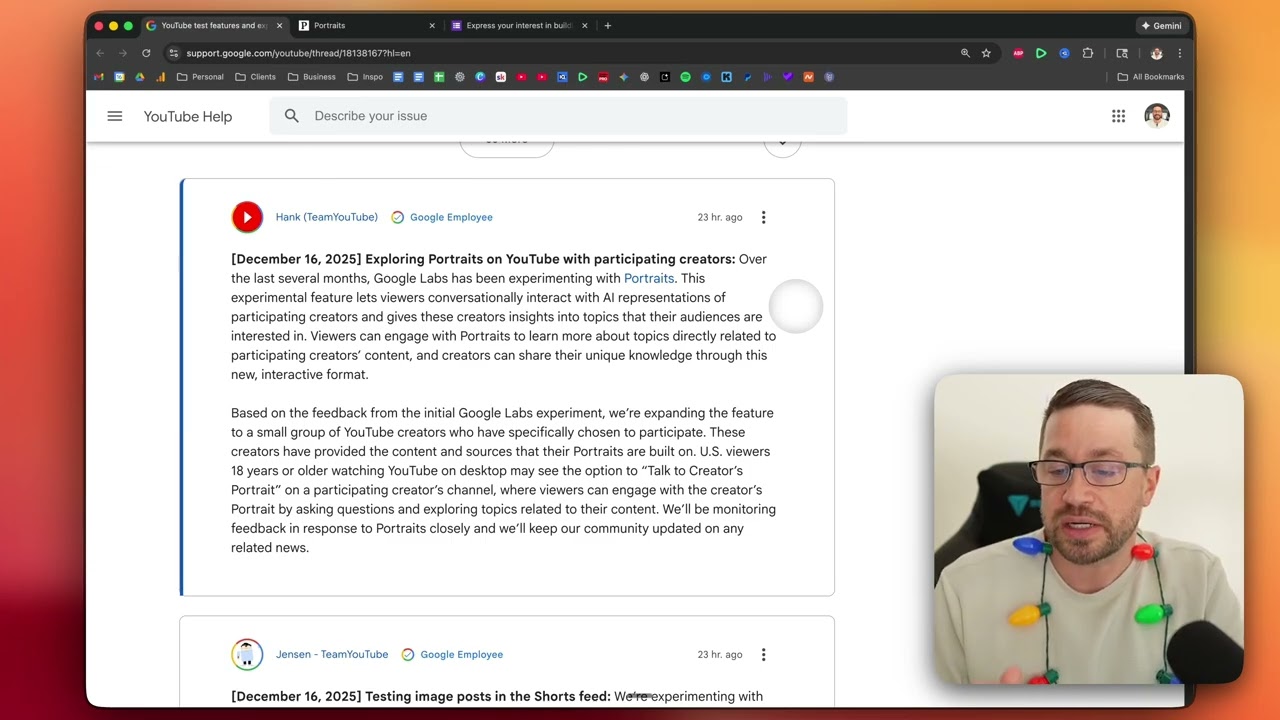Image resolution: width=1280 pixels, height=720 pixels.
Task: Click Google Employee badge icon next to Hank
Action: point(397,217)
